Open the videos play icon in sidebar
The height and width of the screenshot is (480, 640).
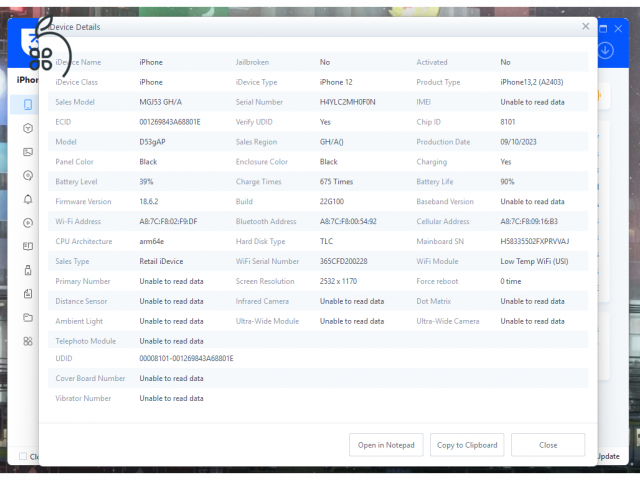point(28,223)
